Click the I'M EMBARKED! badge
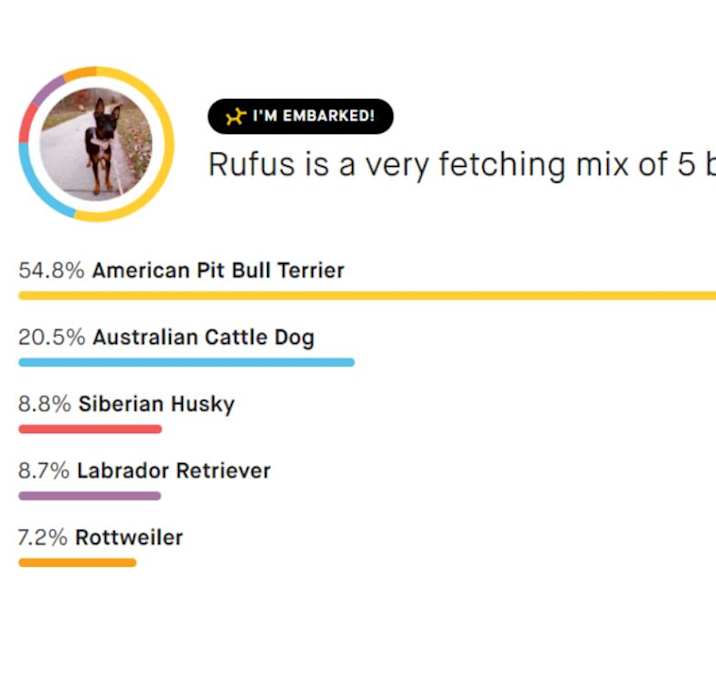 (300, 116)
